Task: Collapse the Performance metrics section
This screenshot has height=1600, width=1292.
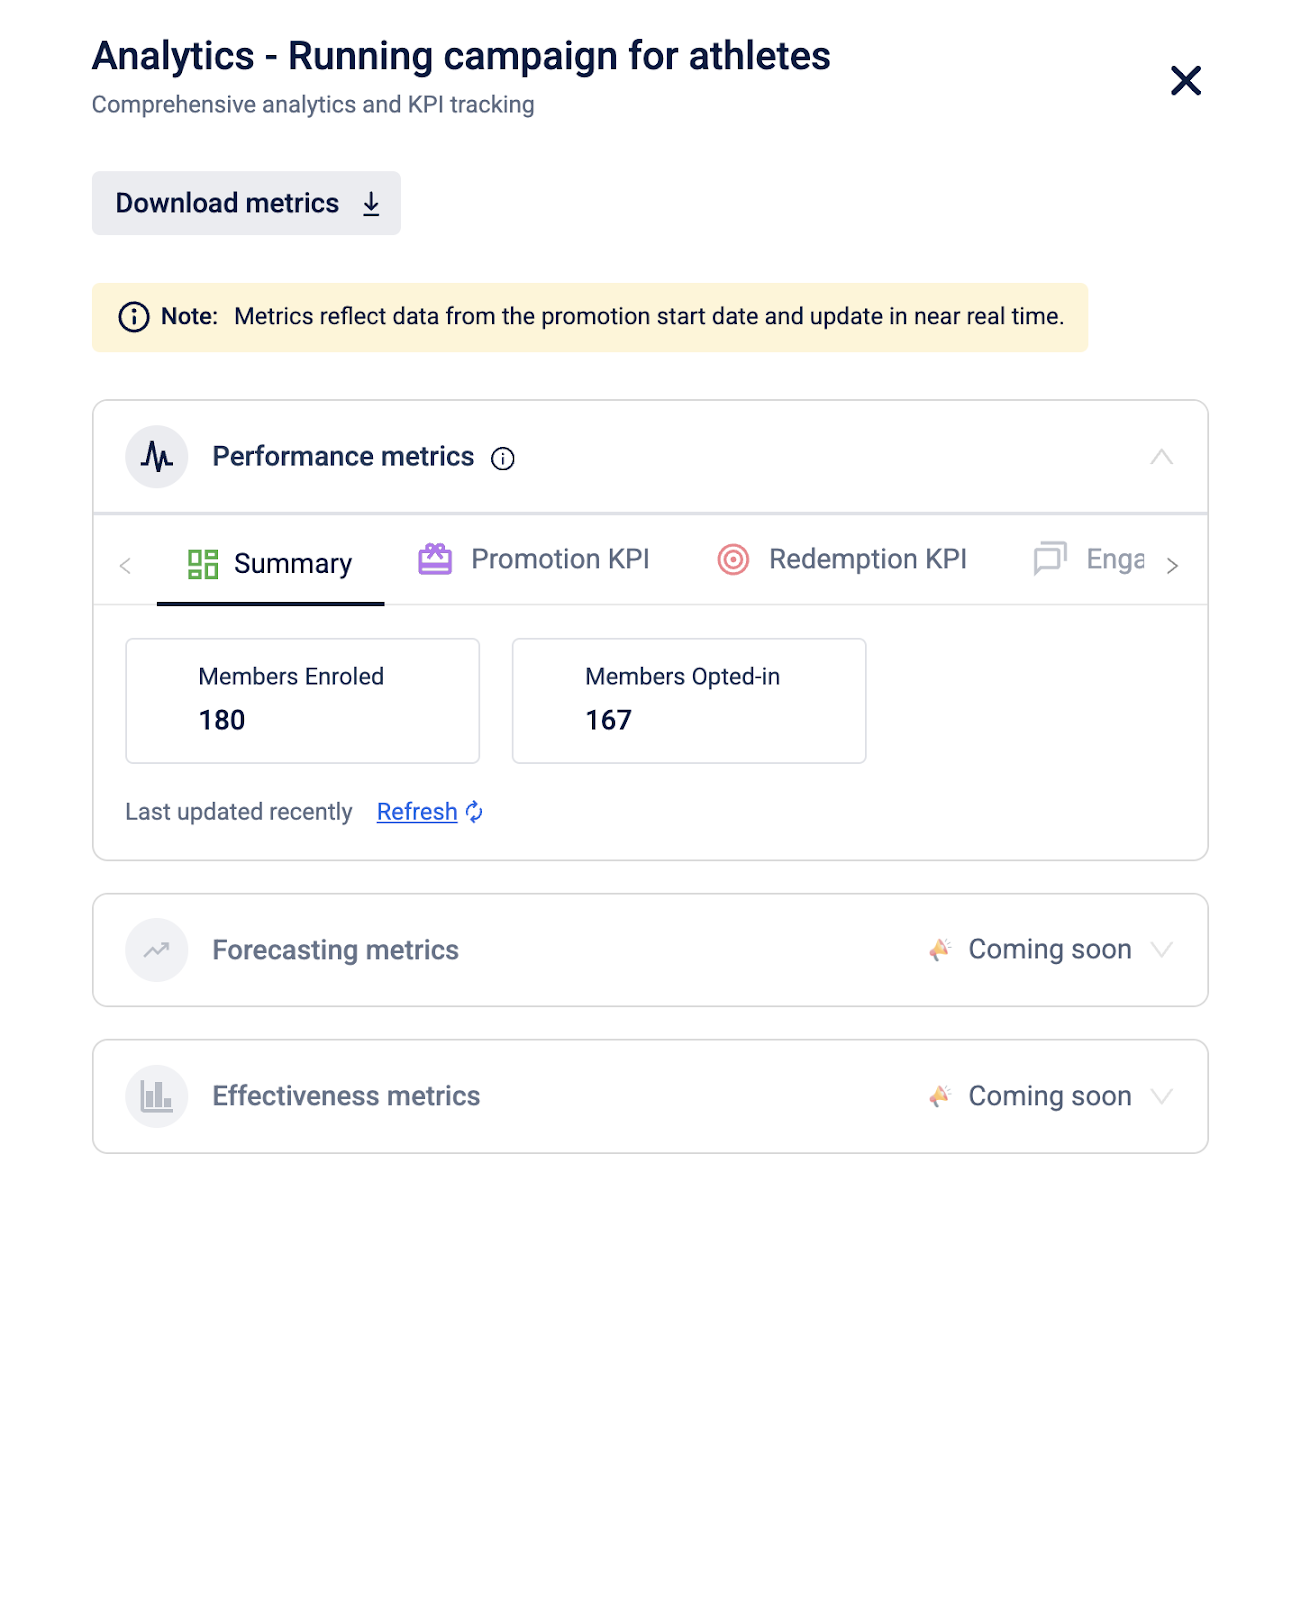Action: pyautogui.click(x=1161, y=457)
